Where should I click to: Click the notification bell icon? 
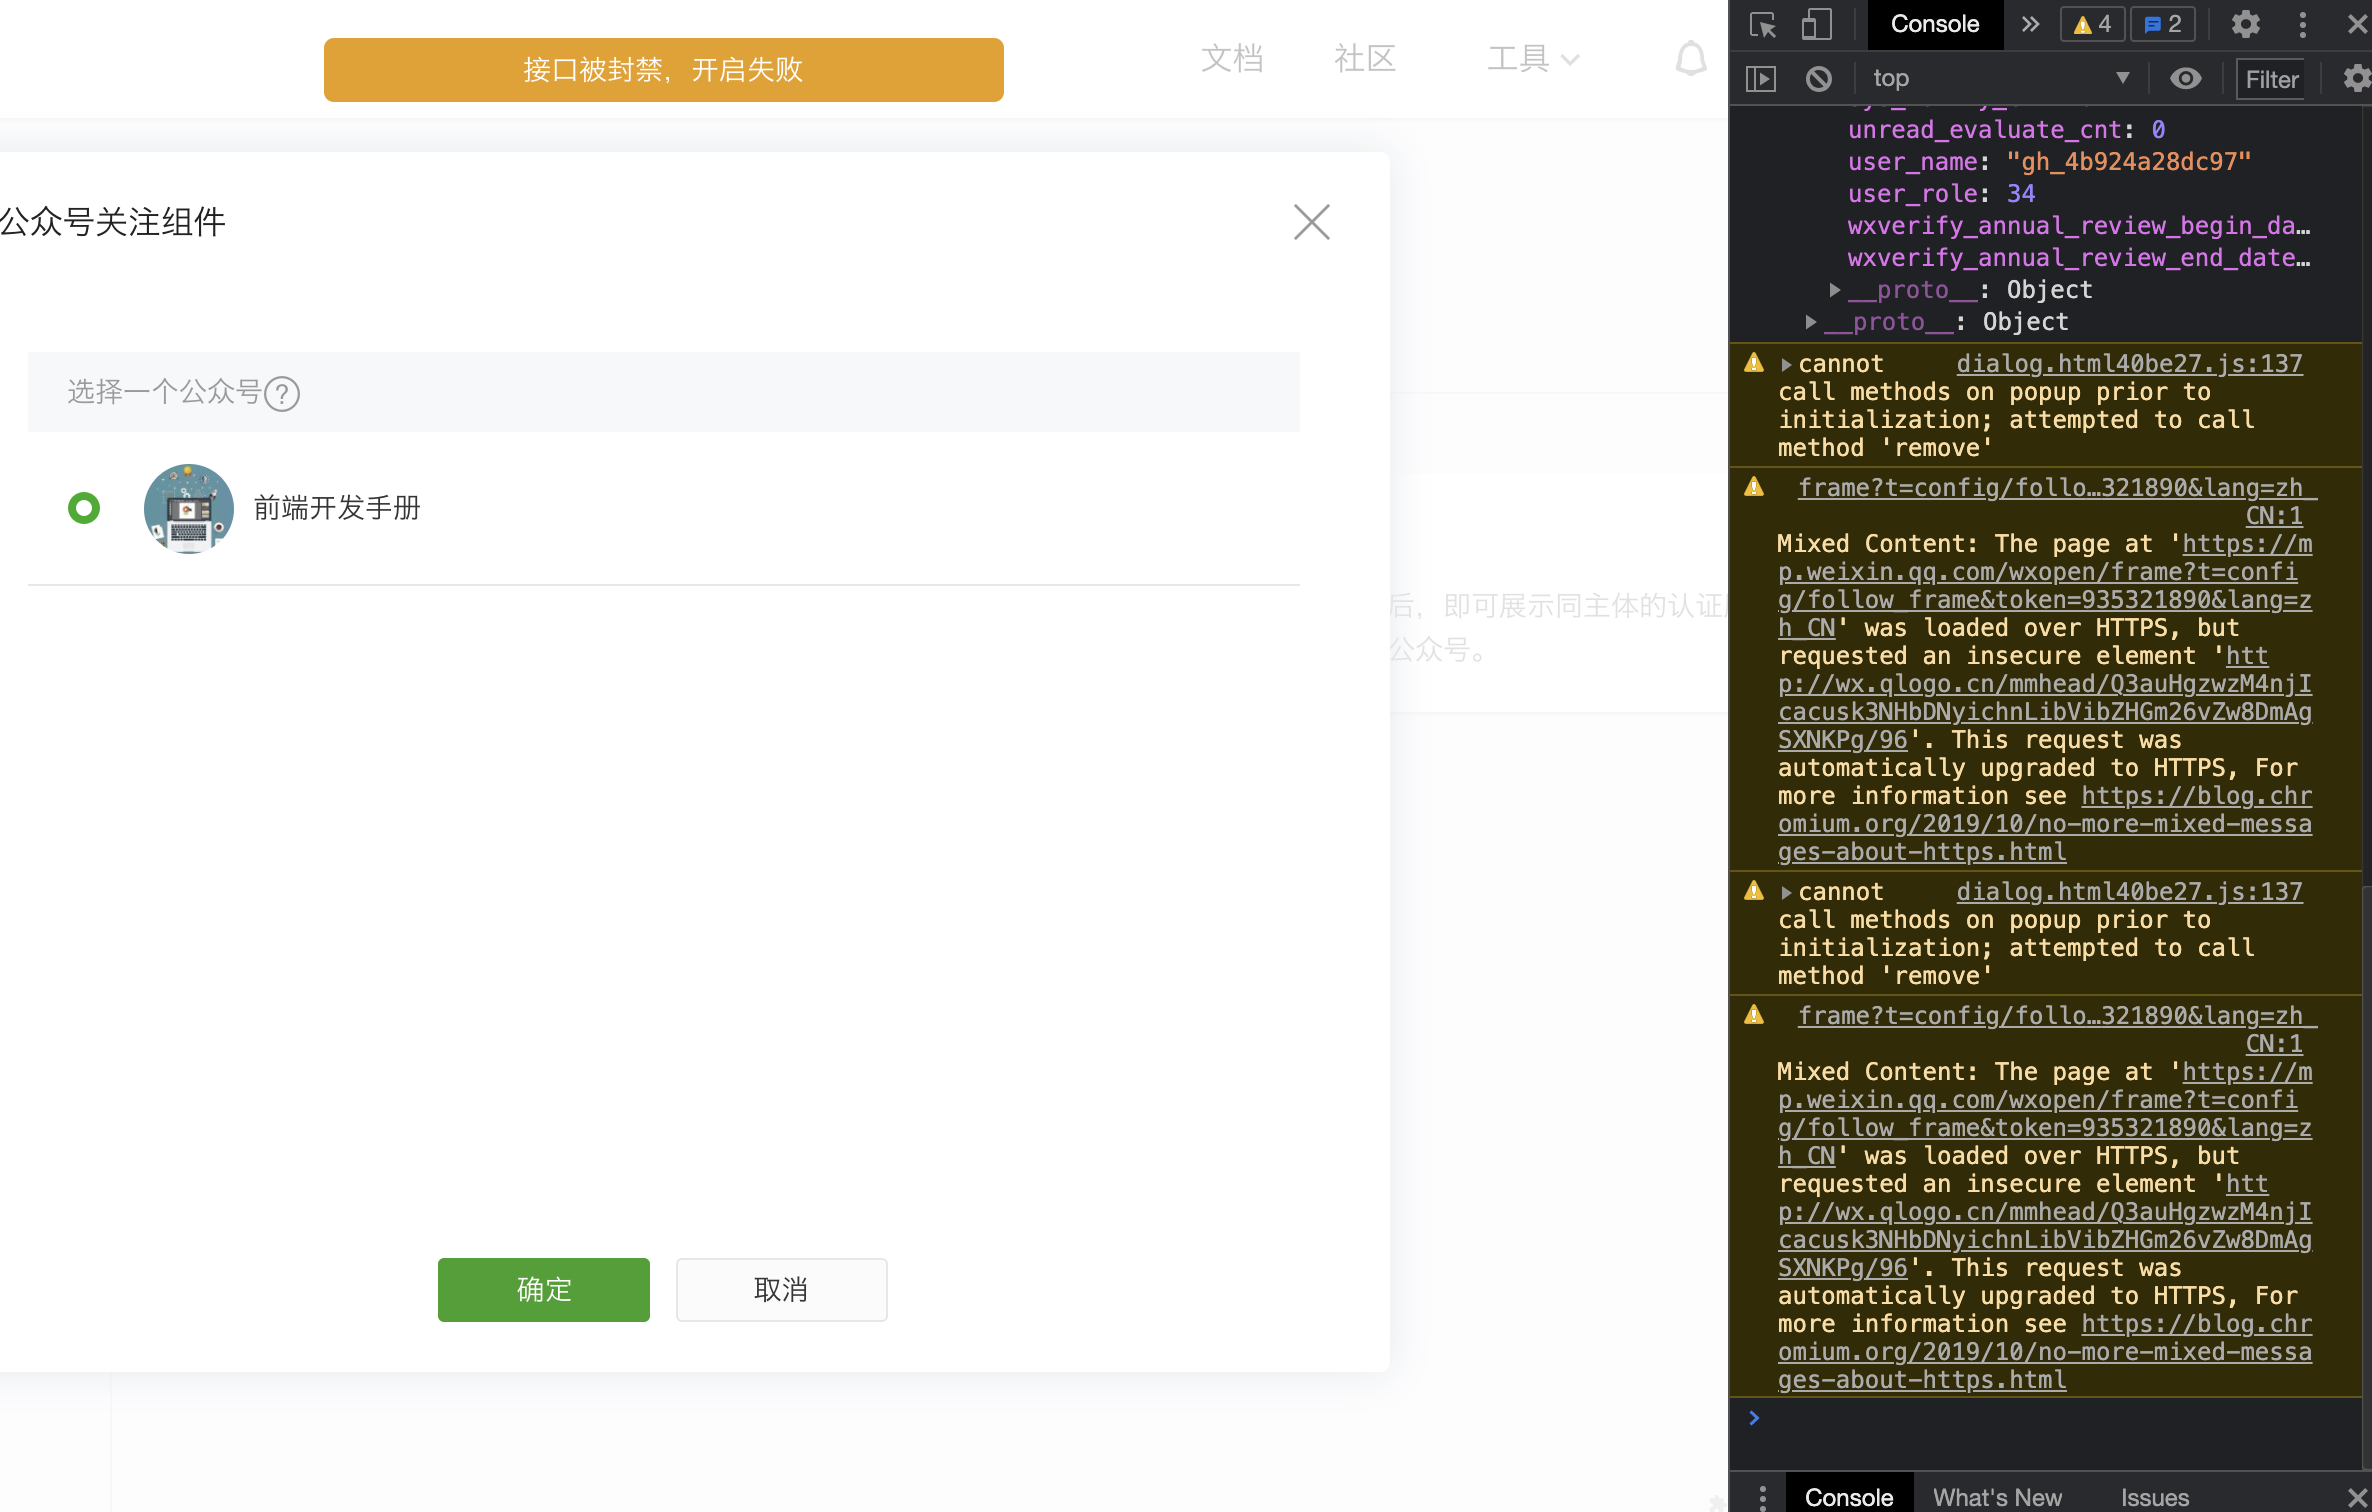(x=1690, y=59)
